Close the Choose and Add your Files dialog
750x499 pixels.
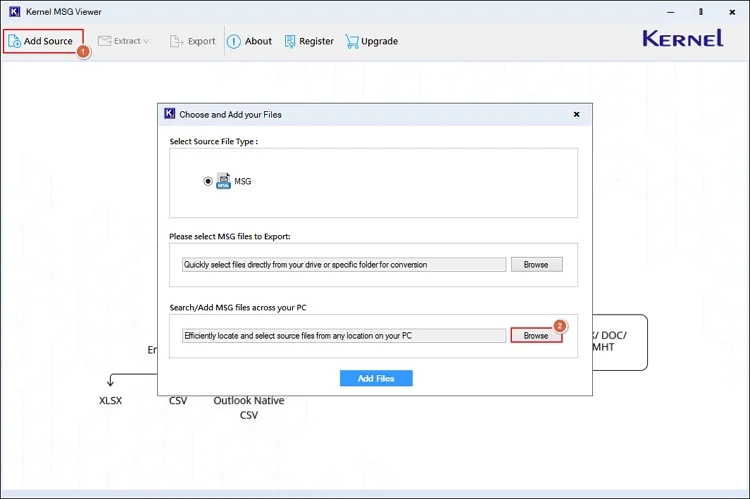tap(576, 114)
